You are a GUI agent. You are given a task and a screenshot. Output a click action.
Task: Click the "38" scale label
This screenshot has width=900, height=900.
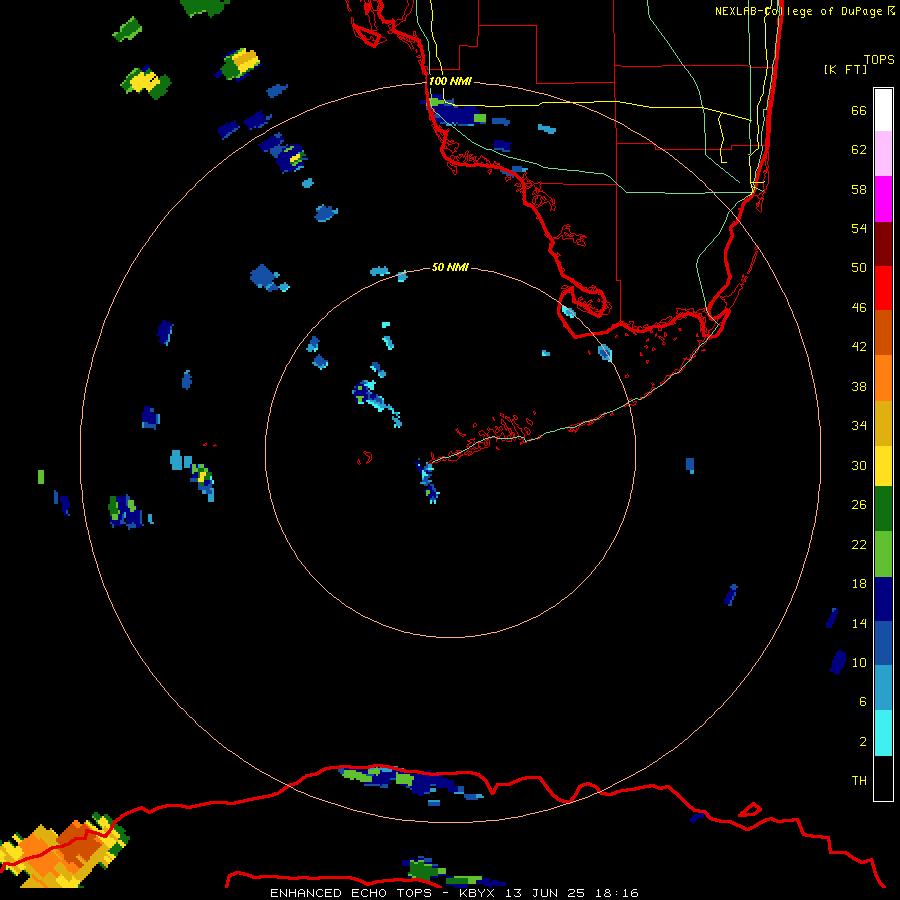pyautogui.click(x=859, y=387)
